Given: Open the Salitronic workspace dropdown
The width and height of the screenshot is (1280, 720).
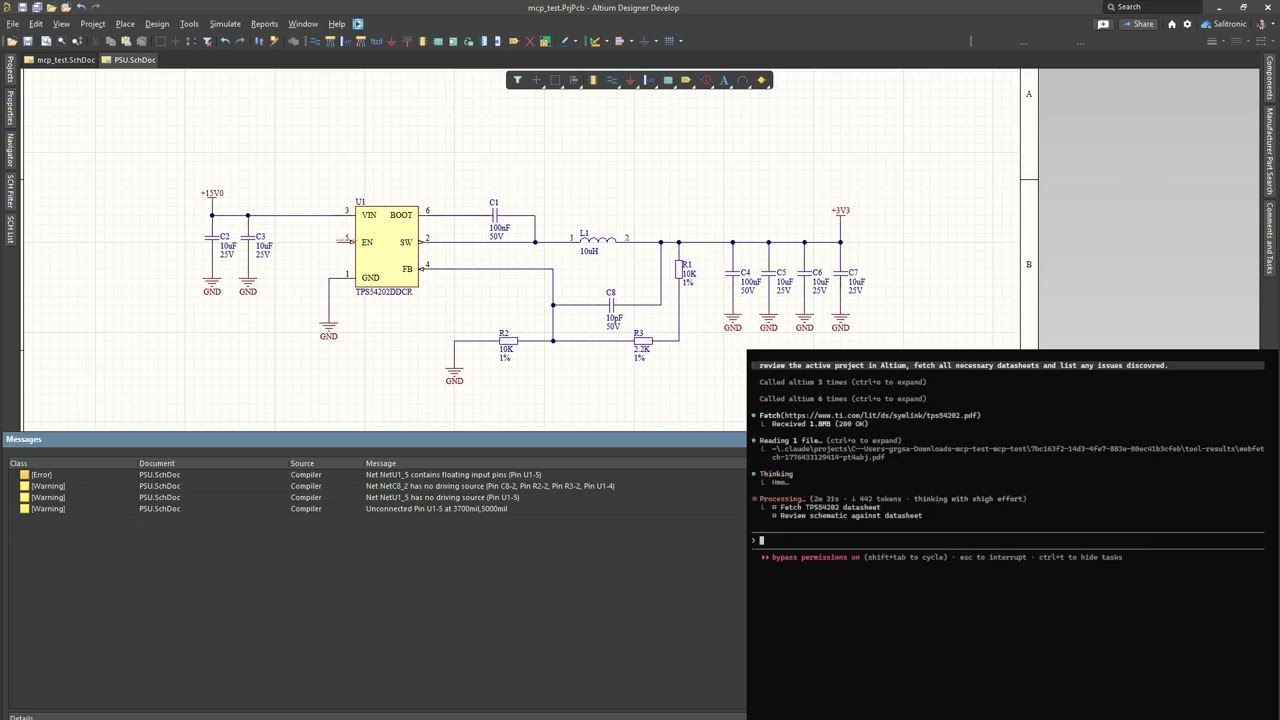Looking at the screenshot, I should [1224, 24].
